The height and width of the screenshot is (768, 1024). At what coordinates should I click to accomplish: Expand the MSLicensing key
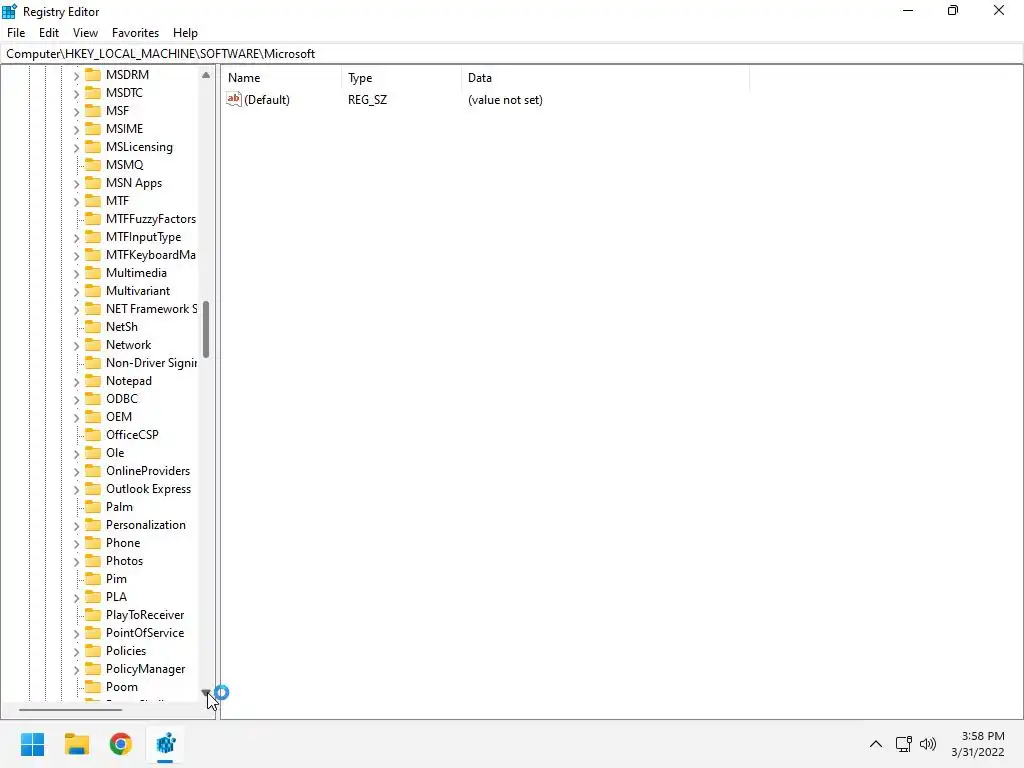point(76,148)
